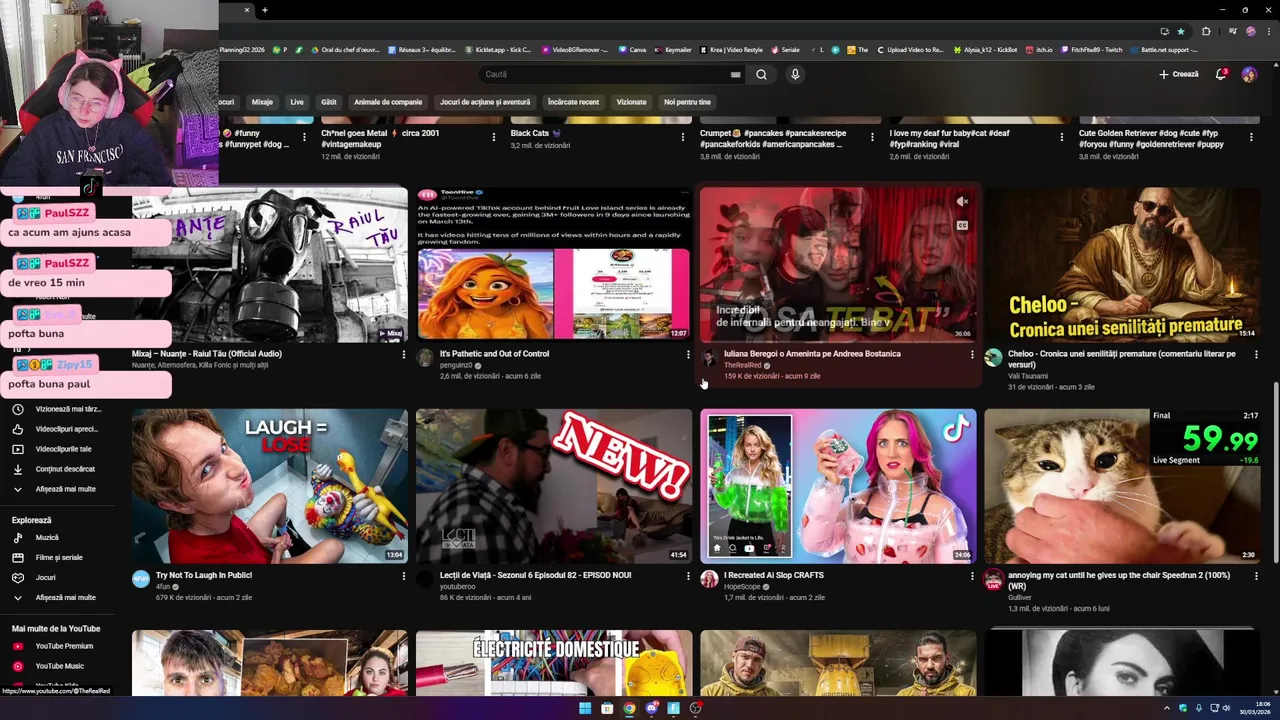Click the YouTube search magnifier button

tap(761, 74)
